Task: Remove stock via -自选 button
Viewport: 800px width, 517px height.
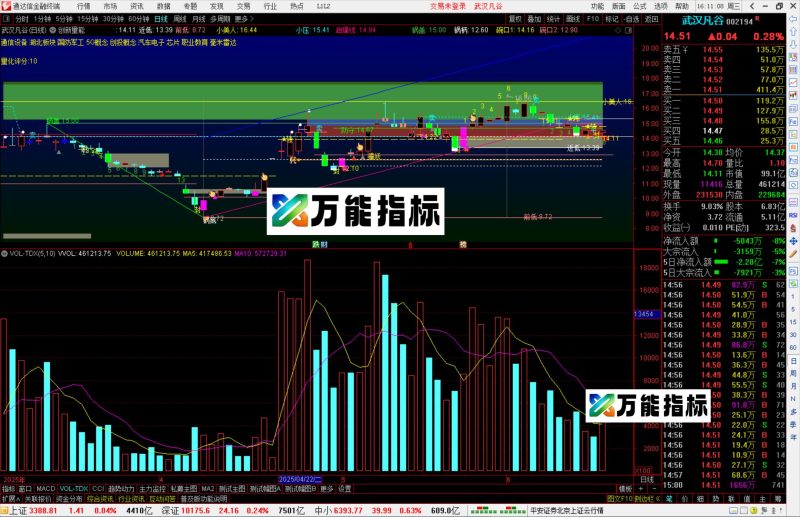Action: coord(632,19)
